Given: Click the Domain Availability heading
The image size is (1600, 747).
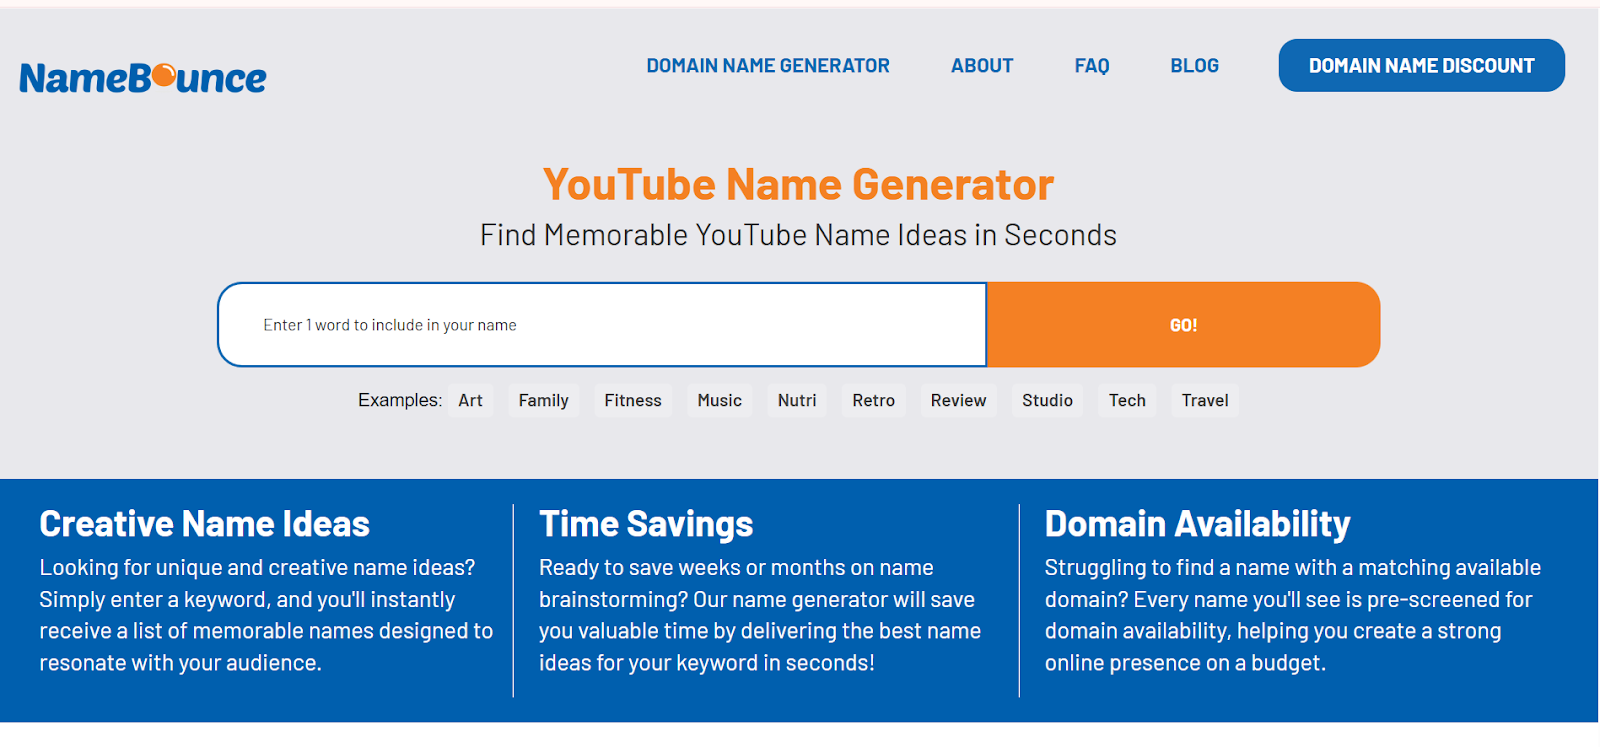Looking at the screenshot, I should coord(1198,524).
